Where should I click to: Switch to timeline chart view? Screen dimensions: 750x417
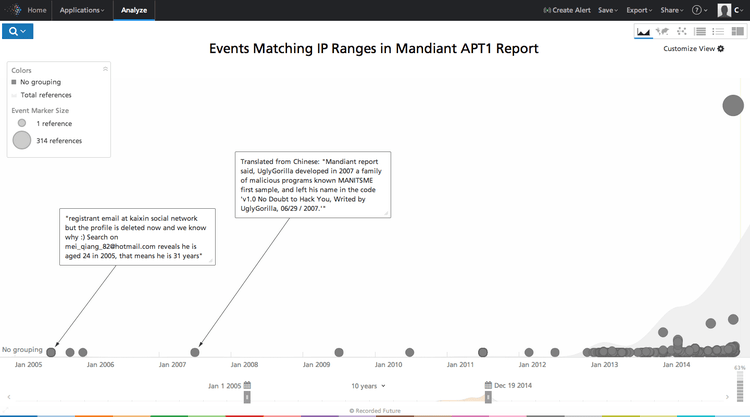pos(643,32)
